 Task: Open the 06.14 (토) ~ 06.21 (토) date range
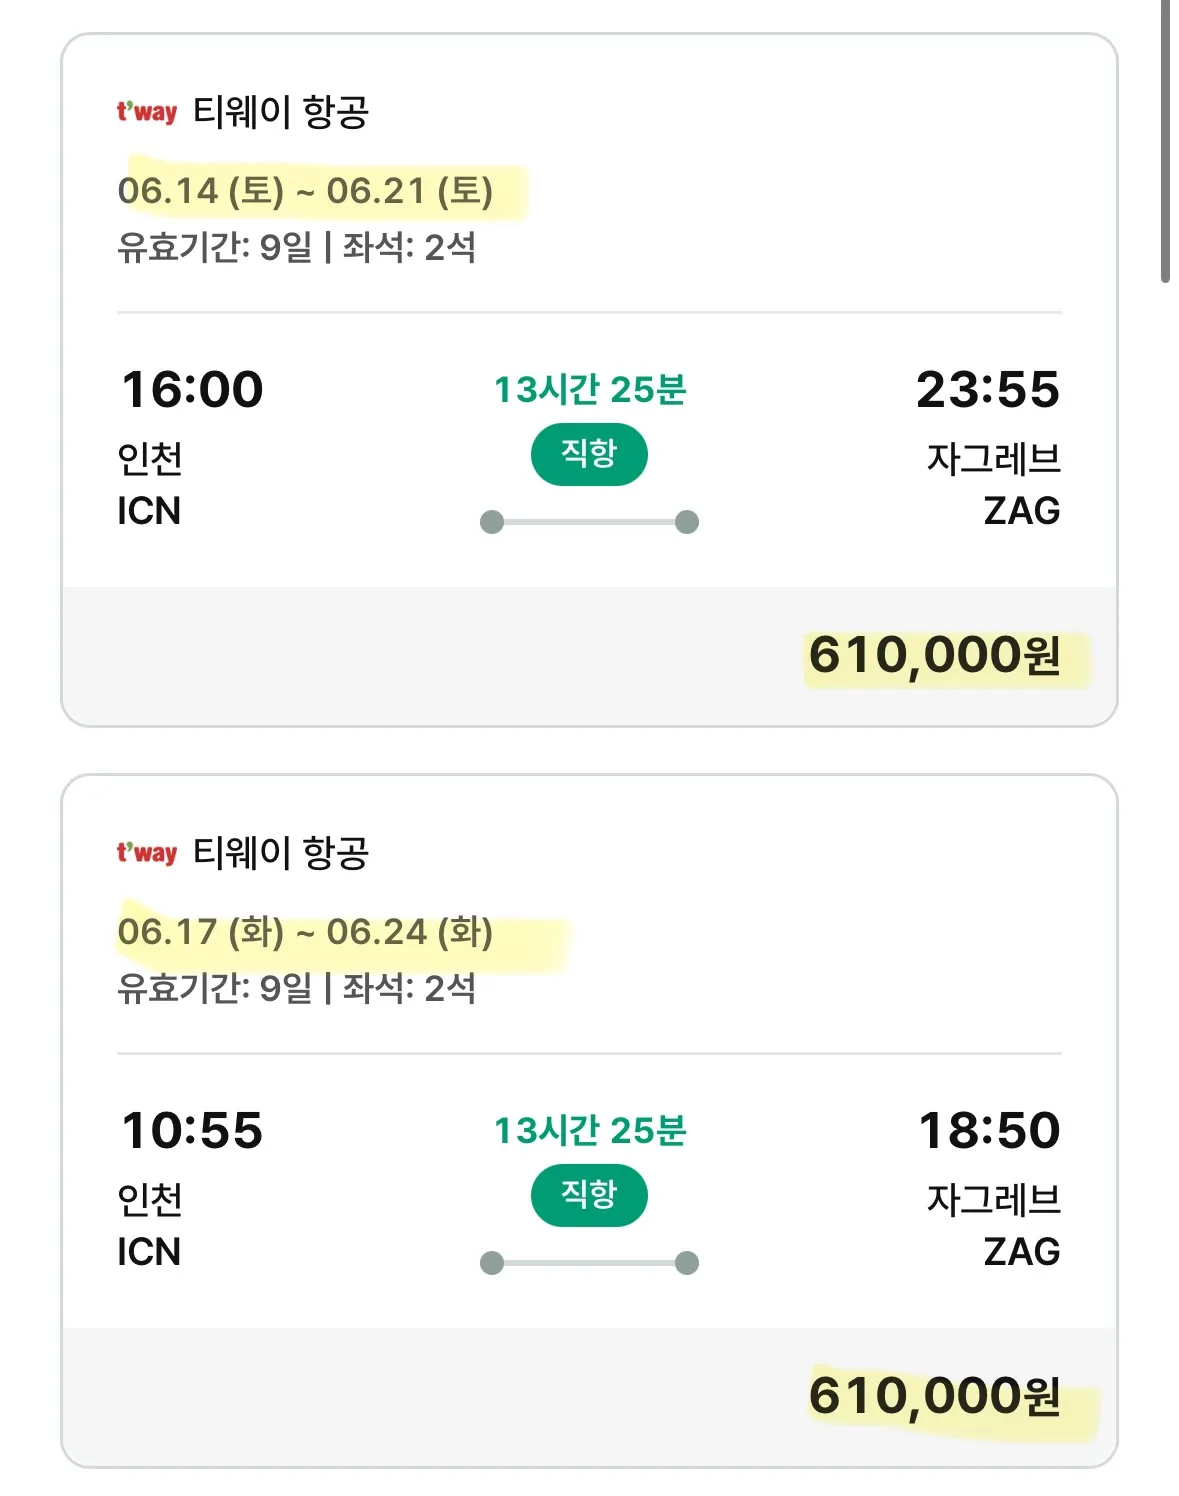click(305, 190)
